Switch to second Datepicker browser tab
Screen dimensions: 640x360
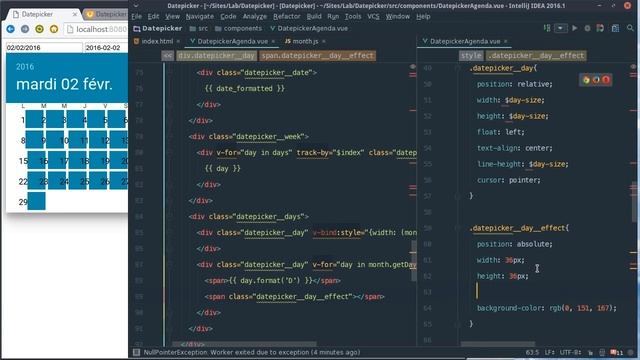106,14
